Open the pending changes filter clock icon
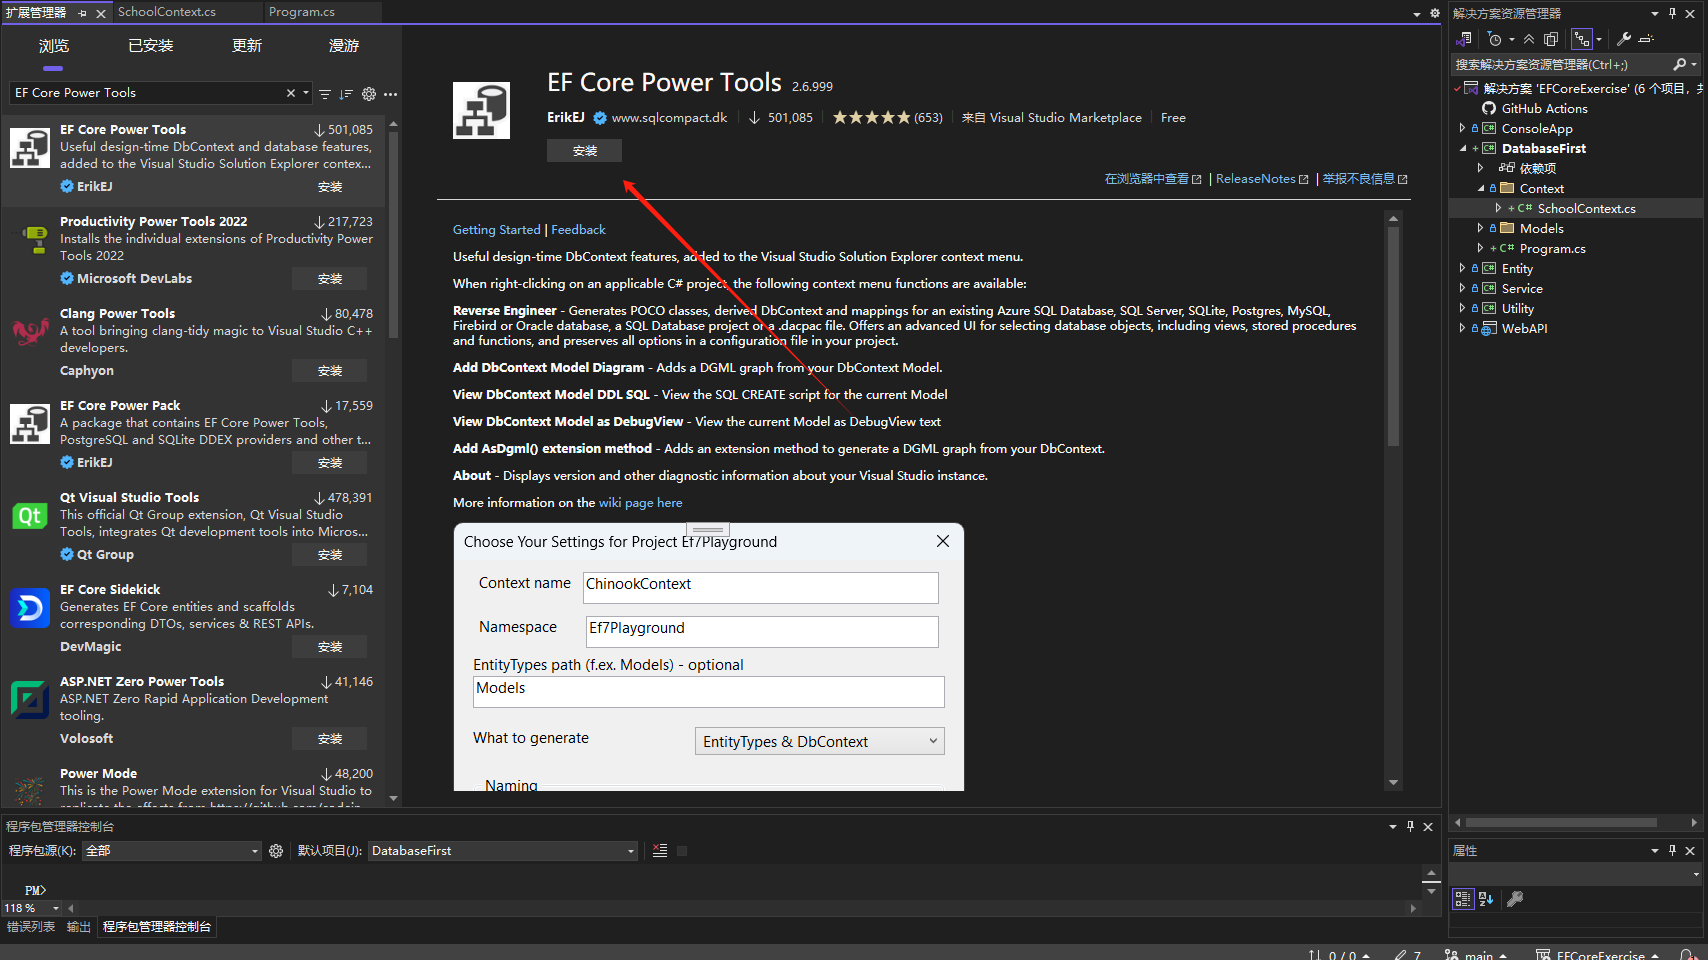Viewport: 1708px width, 960px height. click(x=1495, y=39)
